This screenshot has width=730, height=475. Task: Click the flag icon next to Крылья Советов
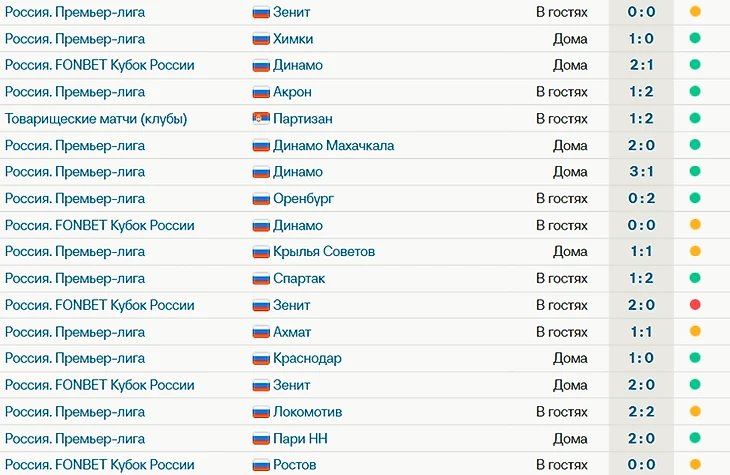click(261, 251)
